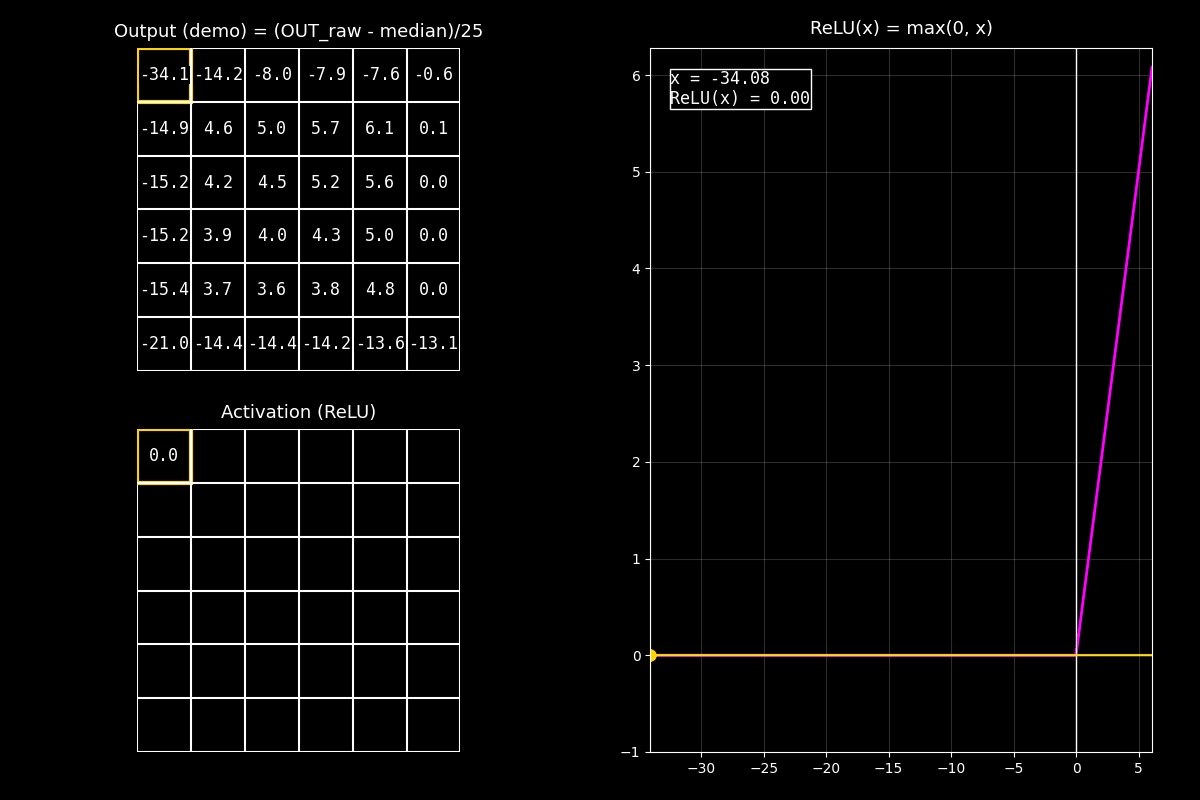The height and width of the screenshot is (800, 1200).
Task: Select the output cell showing 4.6
Action: pyautogui.click(x=218, y=129)
